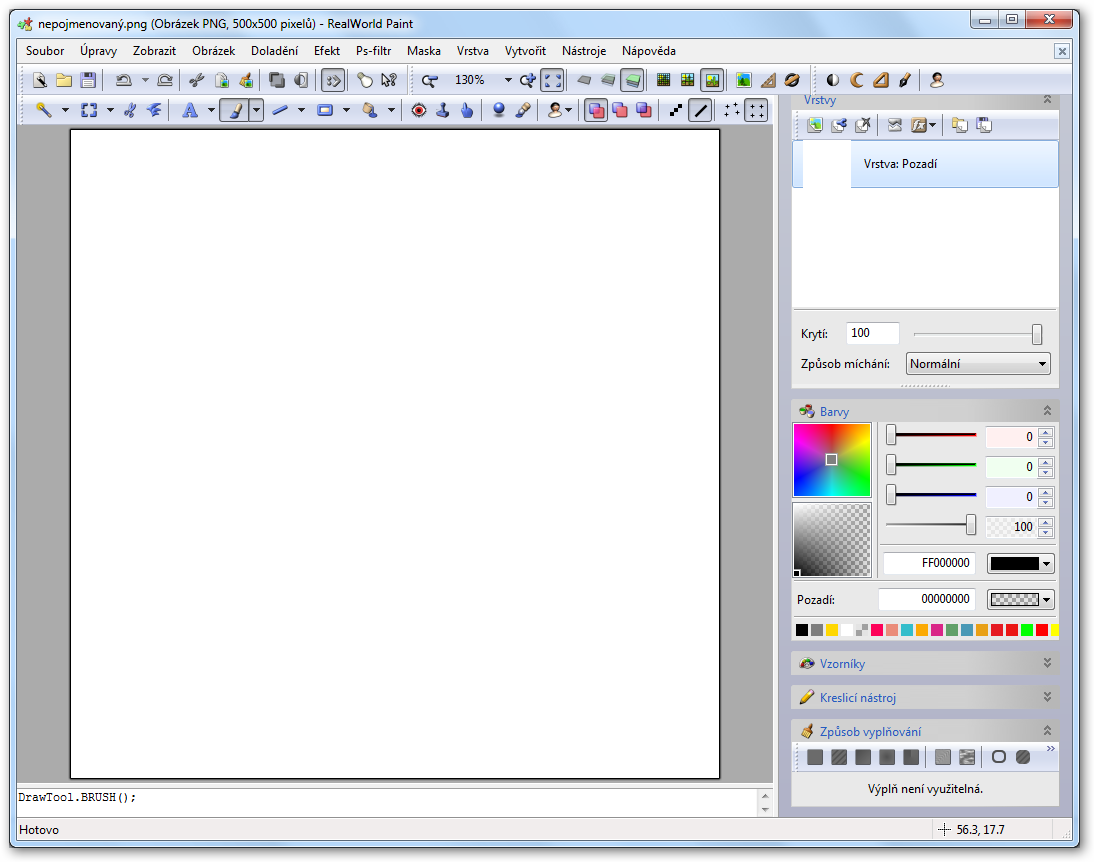Expand the Kreslicí nástroj panel
Screen dimensions: 1094x862
tap(1047, 697)
